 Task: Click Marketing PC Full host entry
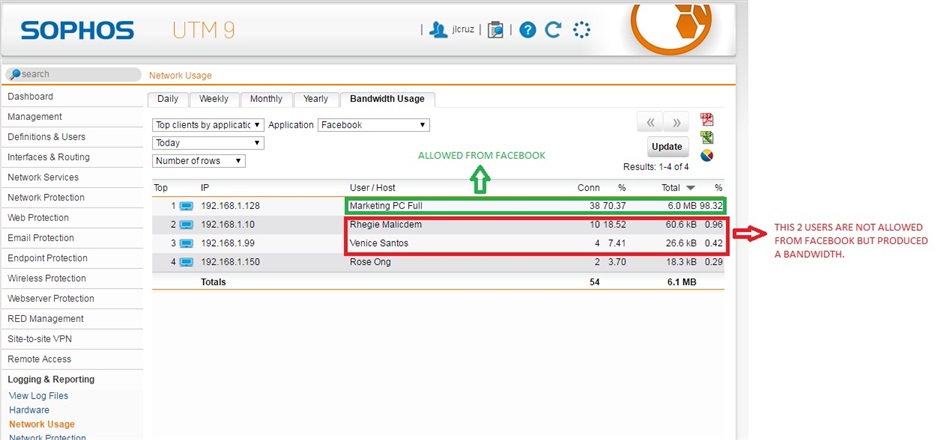(x=386, y=206)
